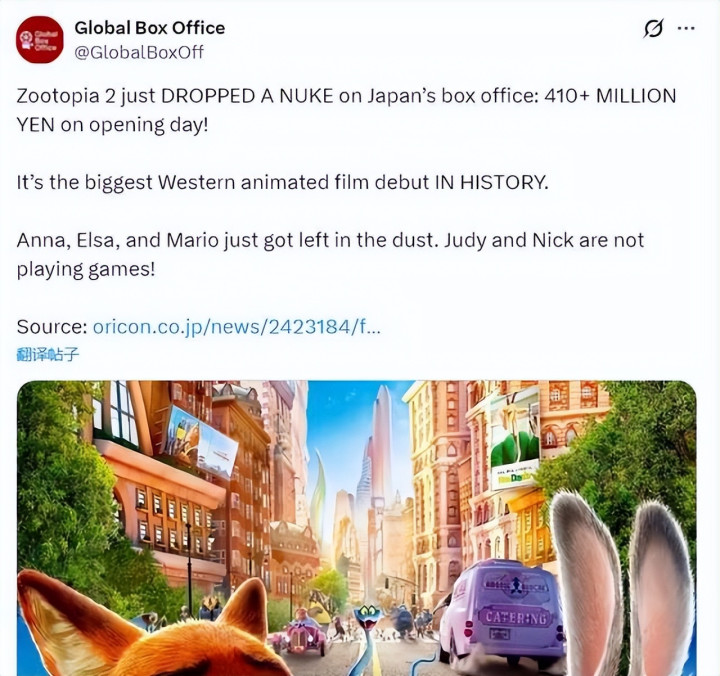Click the "biggest Western animated film debut" sentence
Viewport: 720px width, 676px height.
pyautogui.click(x=282, y=182)
